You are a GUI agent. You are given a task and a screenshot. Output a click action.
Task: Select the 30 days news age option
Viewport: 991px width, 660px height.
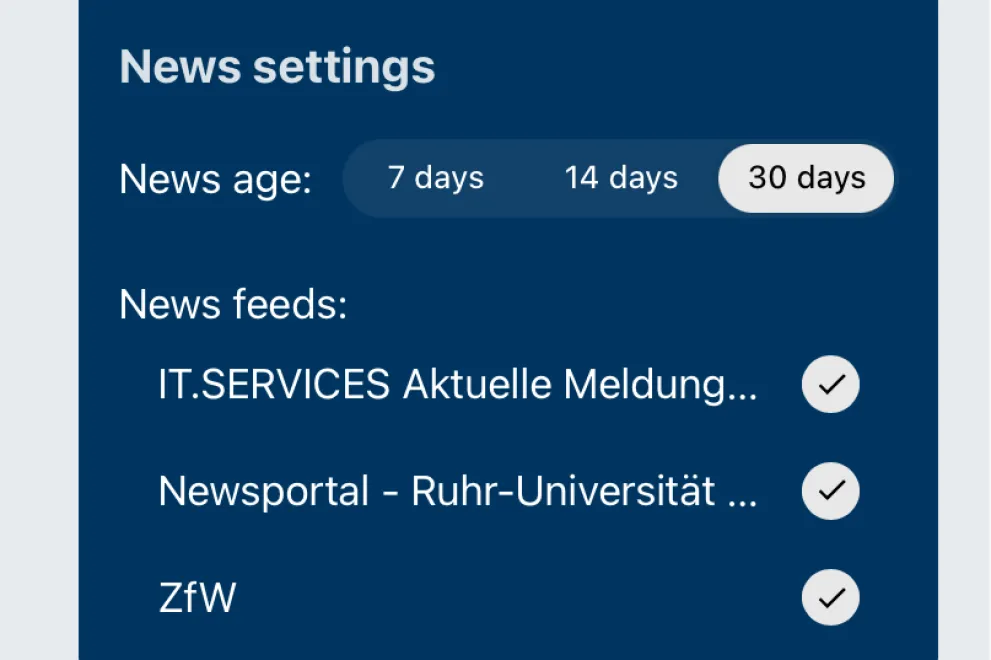[x=805, y=178]
